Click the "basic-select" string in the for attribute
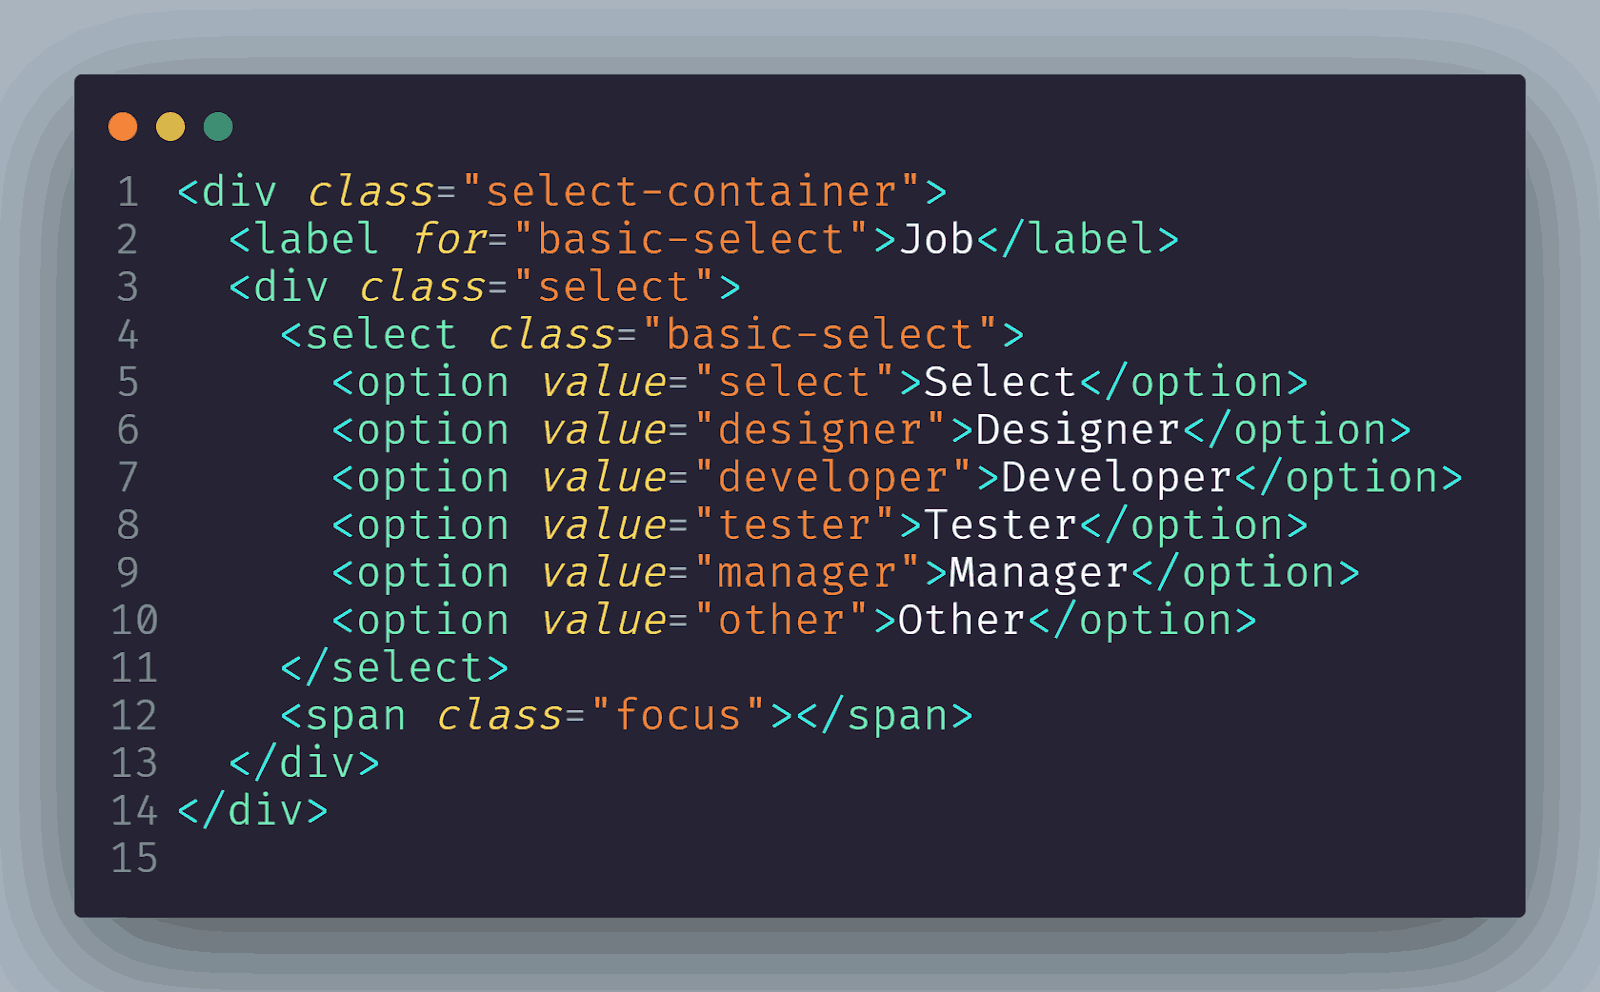This screenshot has width=1600, height=992. (691, 240)
